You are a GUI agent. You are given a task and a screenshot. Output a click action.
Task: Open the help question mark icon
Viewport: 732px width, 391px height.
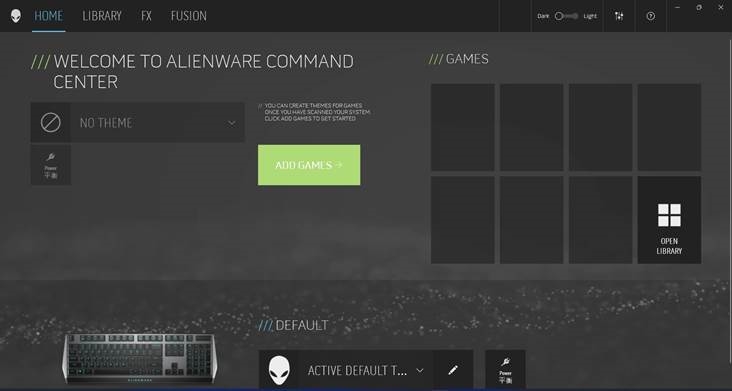pos(650,16)
